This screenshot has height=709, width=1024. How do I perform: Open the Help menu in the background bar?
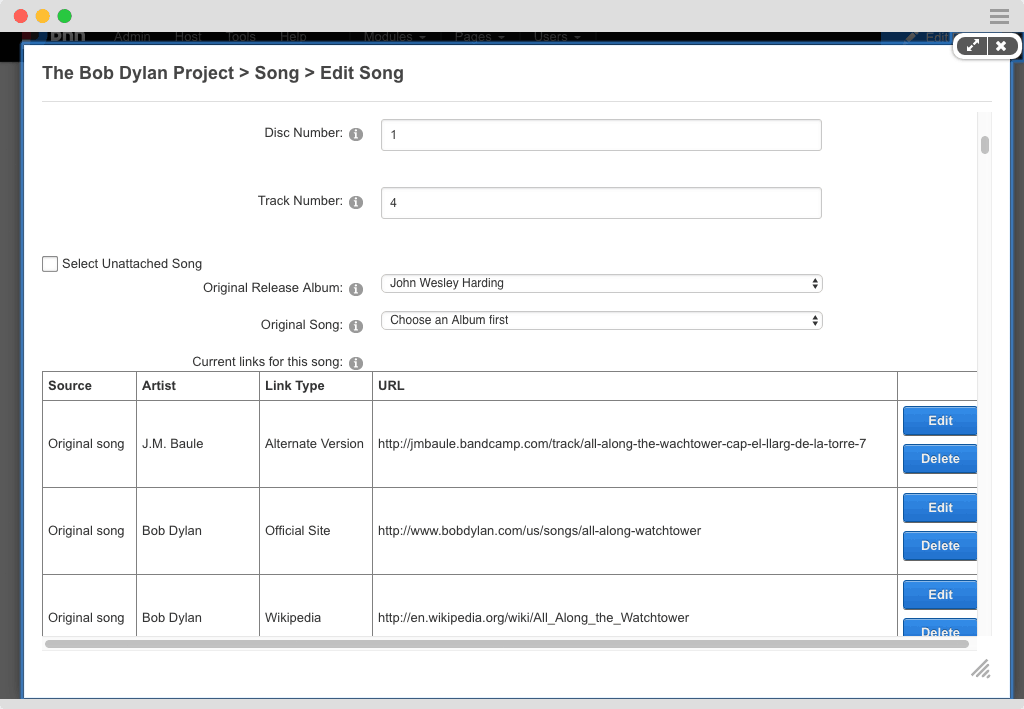pyautogui.click(x=293, y=37)
